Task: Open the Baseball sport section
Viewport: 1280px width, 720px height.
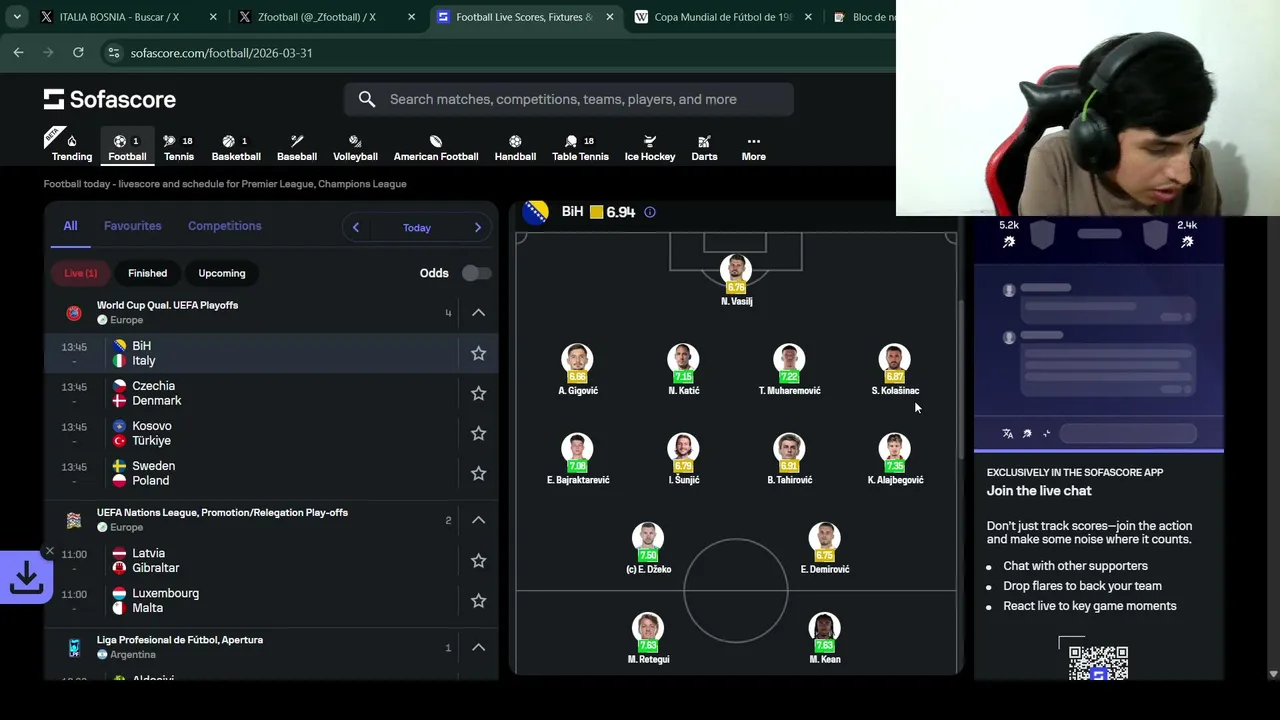Action: coord(297,146)
